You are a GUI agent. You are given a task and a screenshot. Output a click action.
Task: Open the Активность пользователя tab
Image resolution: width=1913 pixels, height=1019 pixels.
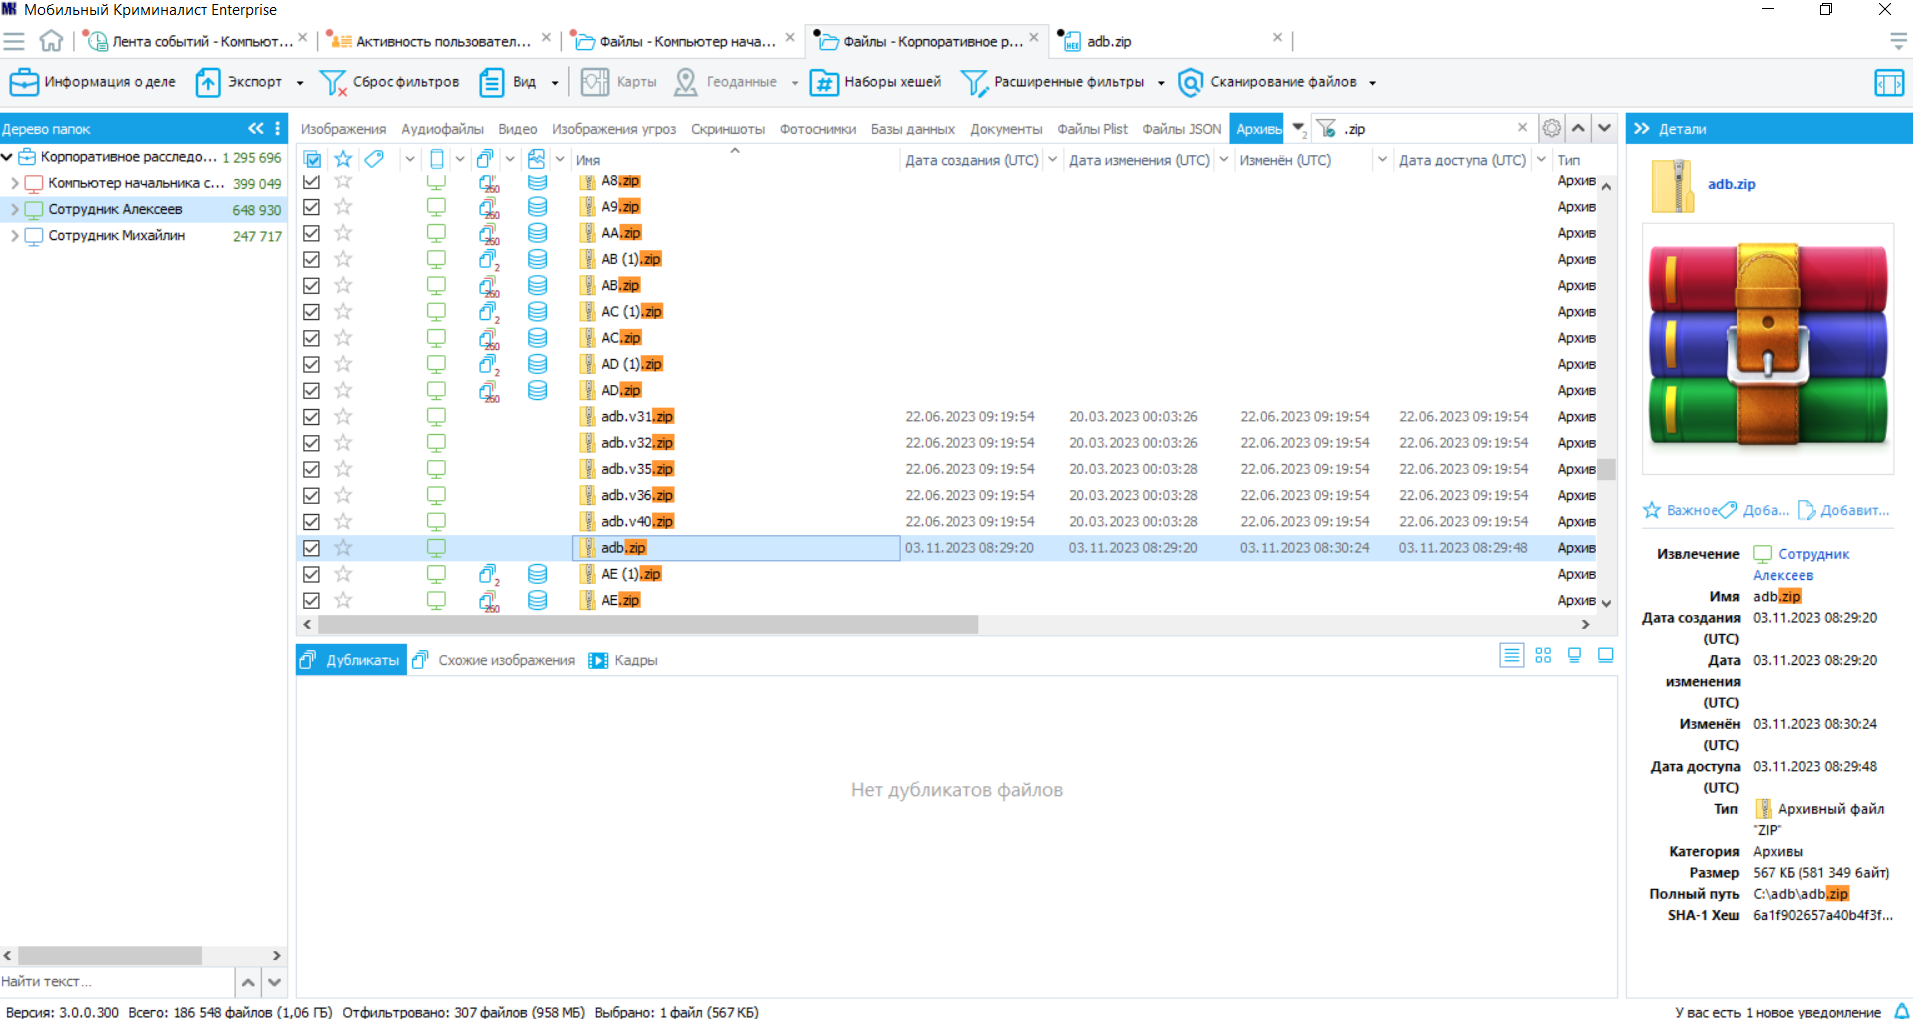coord(440,41)
